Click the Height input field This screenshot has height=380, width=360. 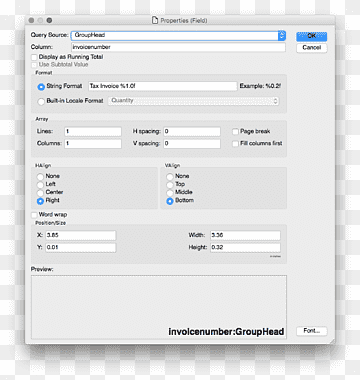click(x=245, y=248)
